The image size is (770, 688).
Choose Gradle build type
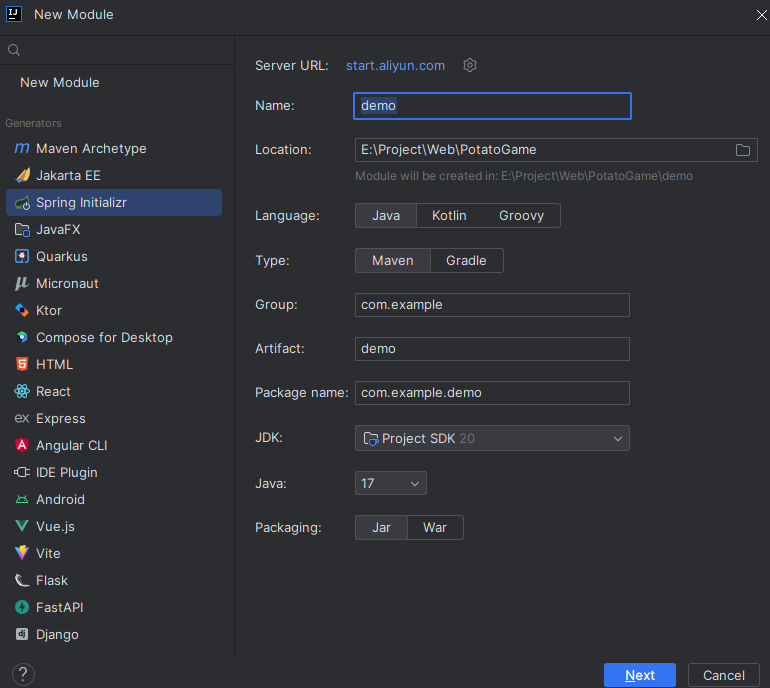click(x=467, y=260)
